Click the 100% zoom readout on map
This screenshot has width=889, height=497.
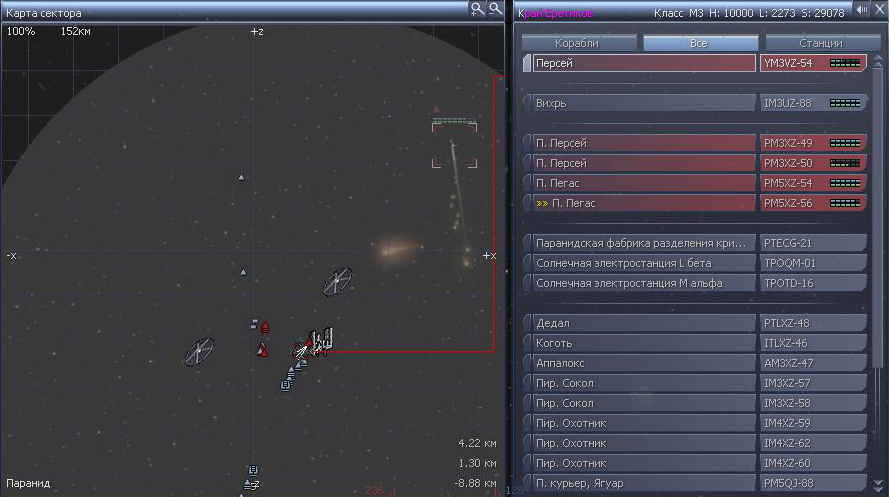[x=20, y=31]
